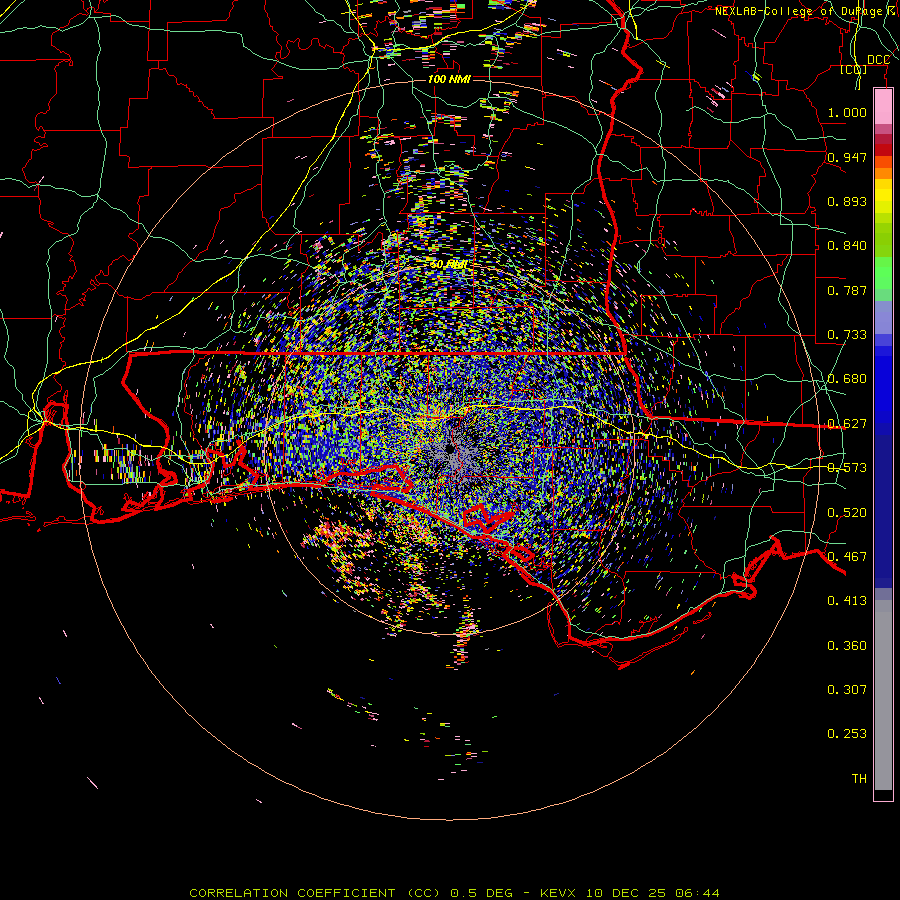Image resolution: width=900 pixels, height=900 pixels.
Task: Select the 0.467 legend value
Action: (847, 557)
